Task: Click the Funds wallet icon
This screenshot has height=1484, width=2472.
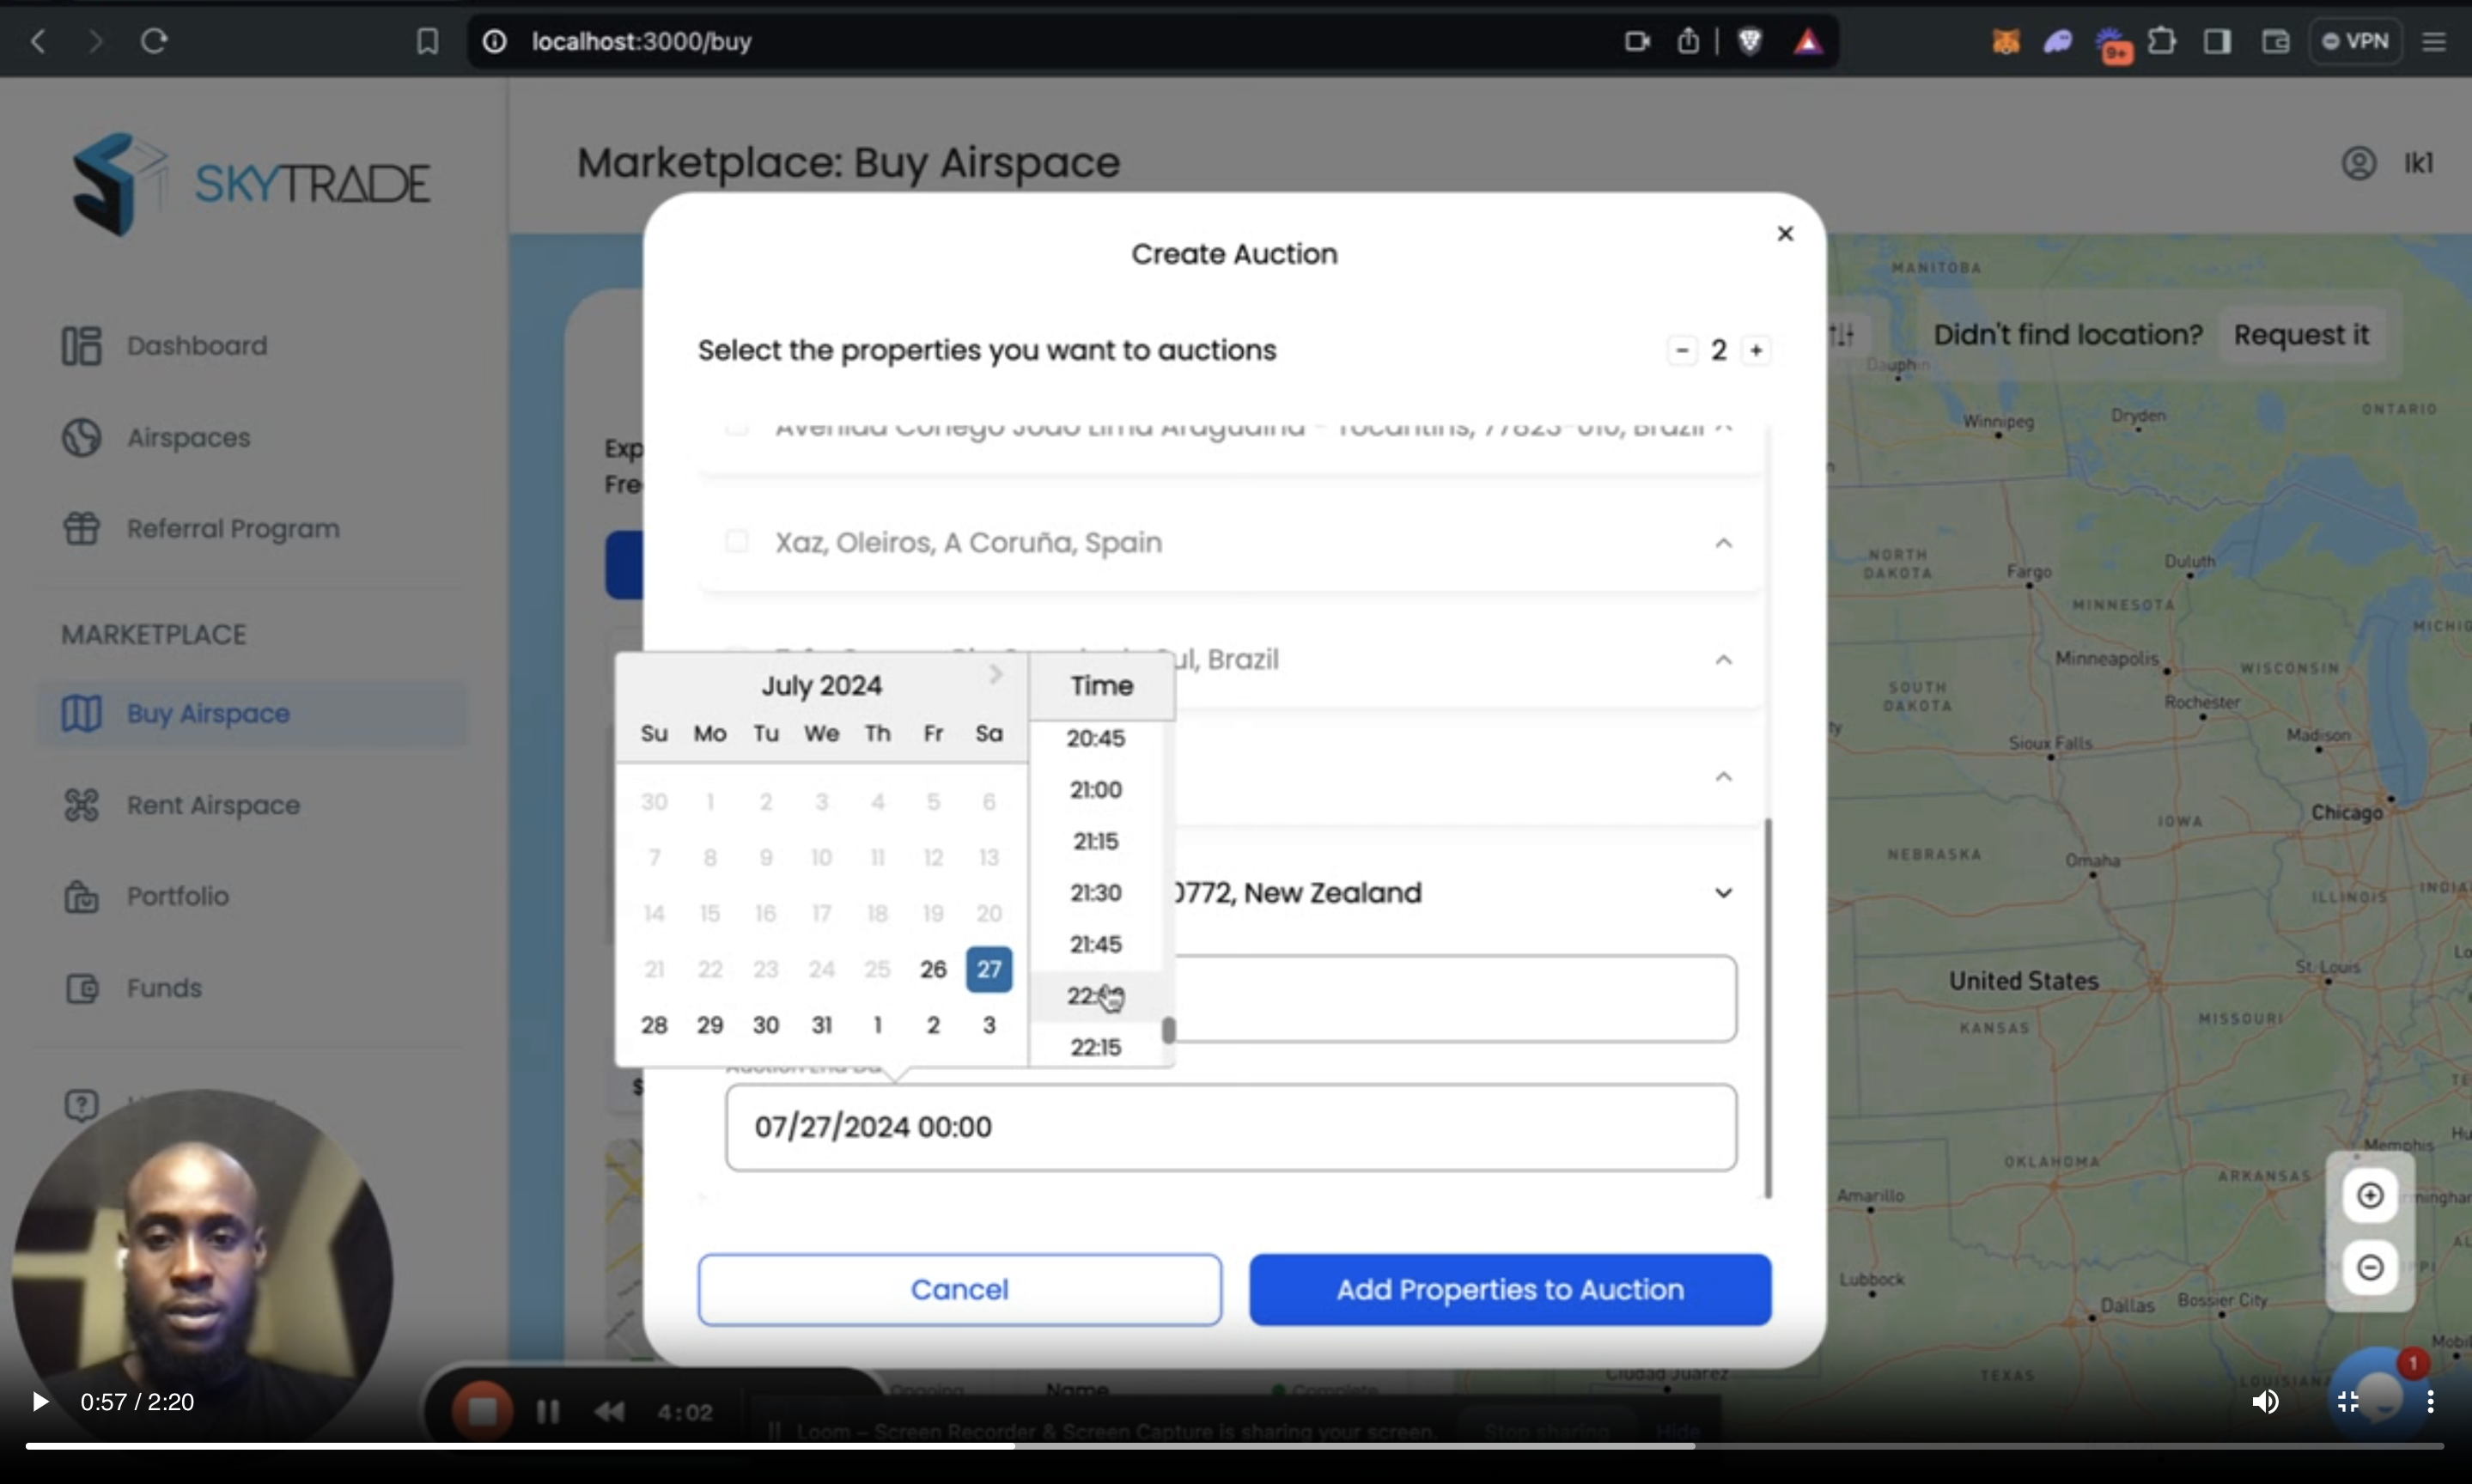Action: (x=81, y=988)
